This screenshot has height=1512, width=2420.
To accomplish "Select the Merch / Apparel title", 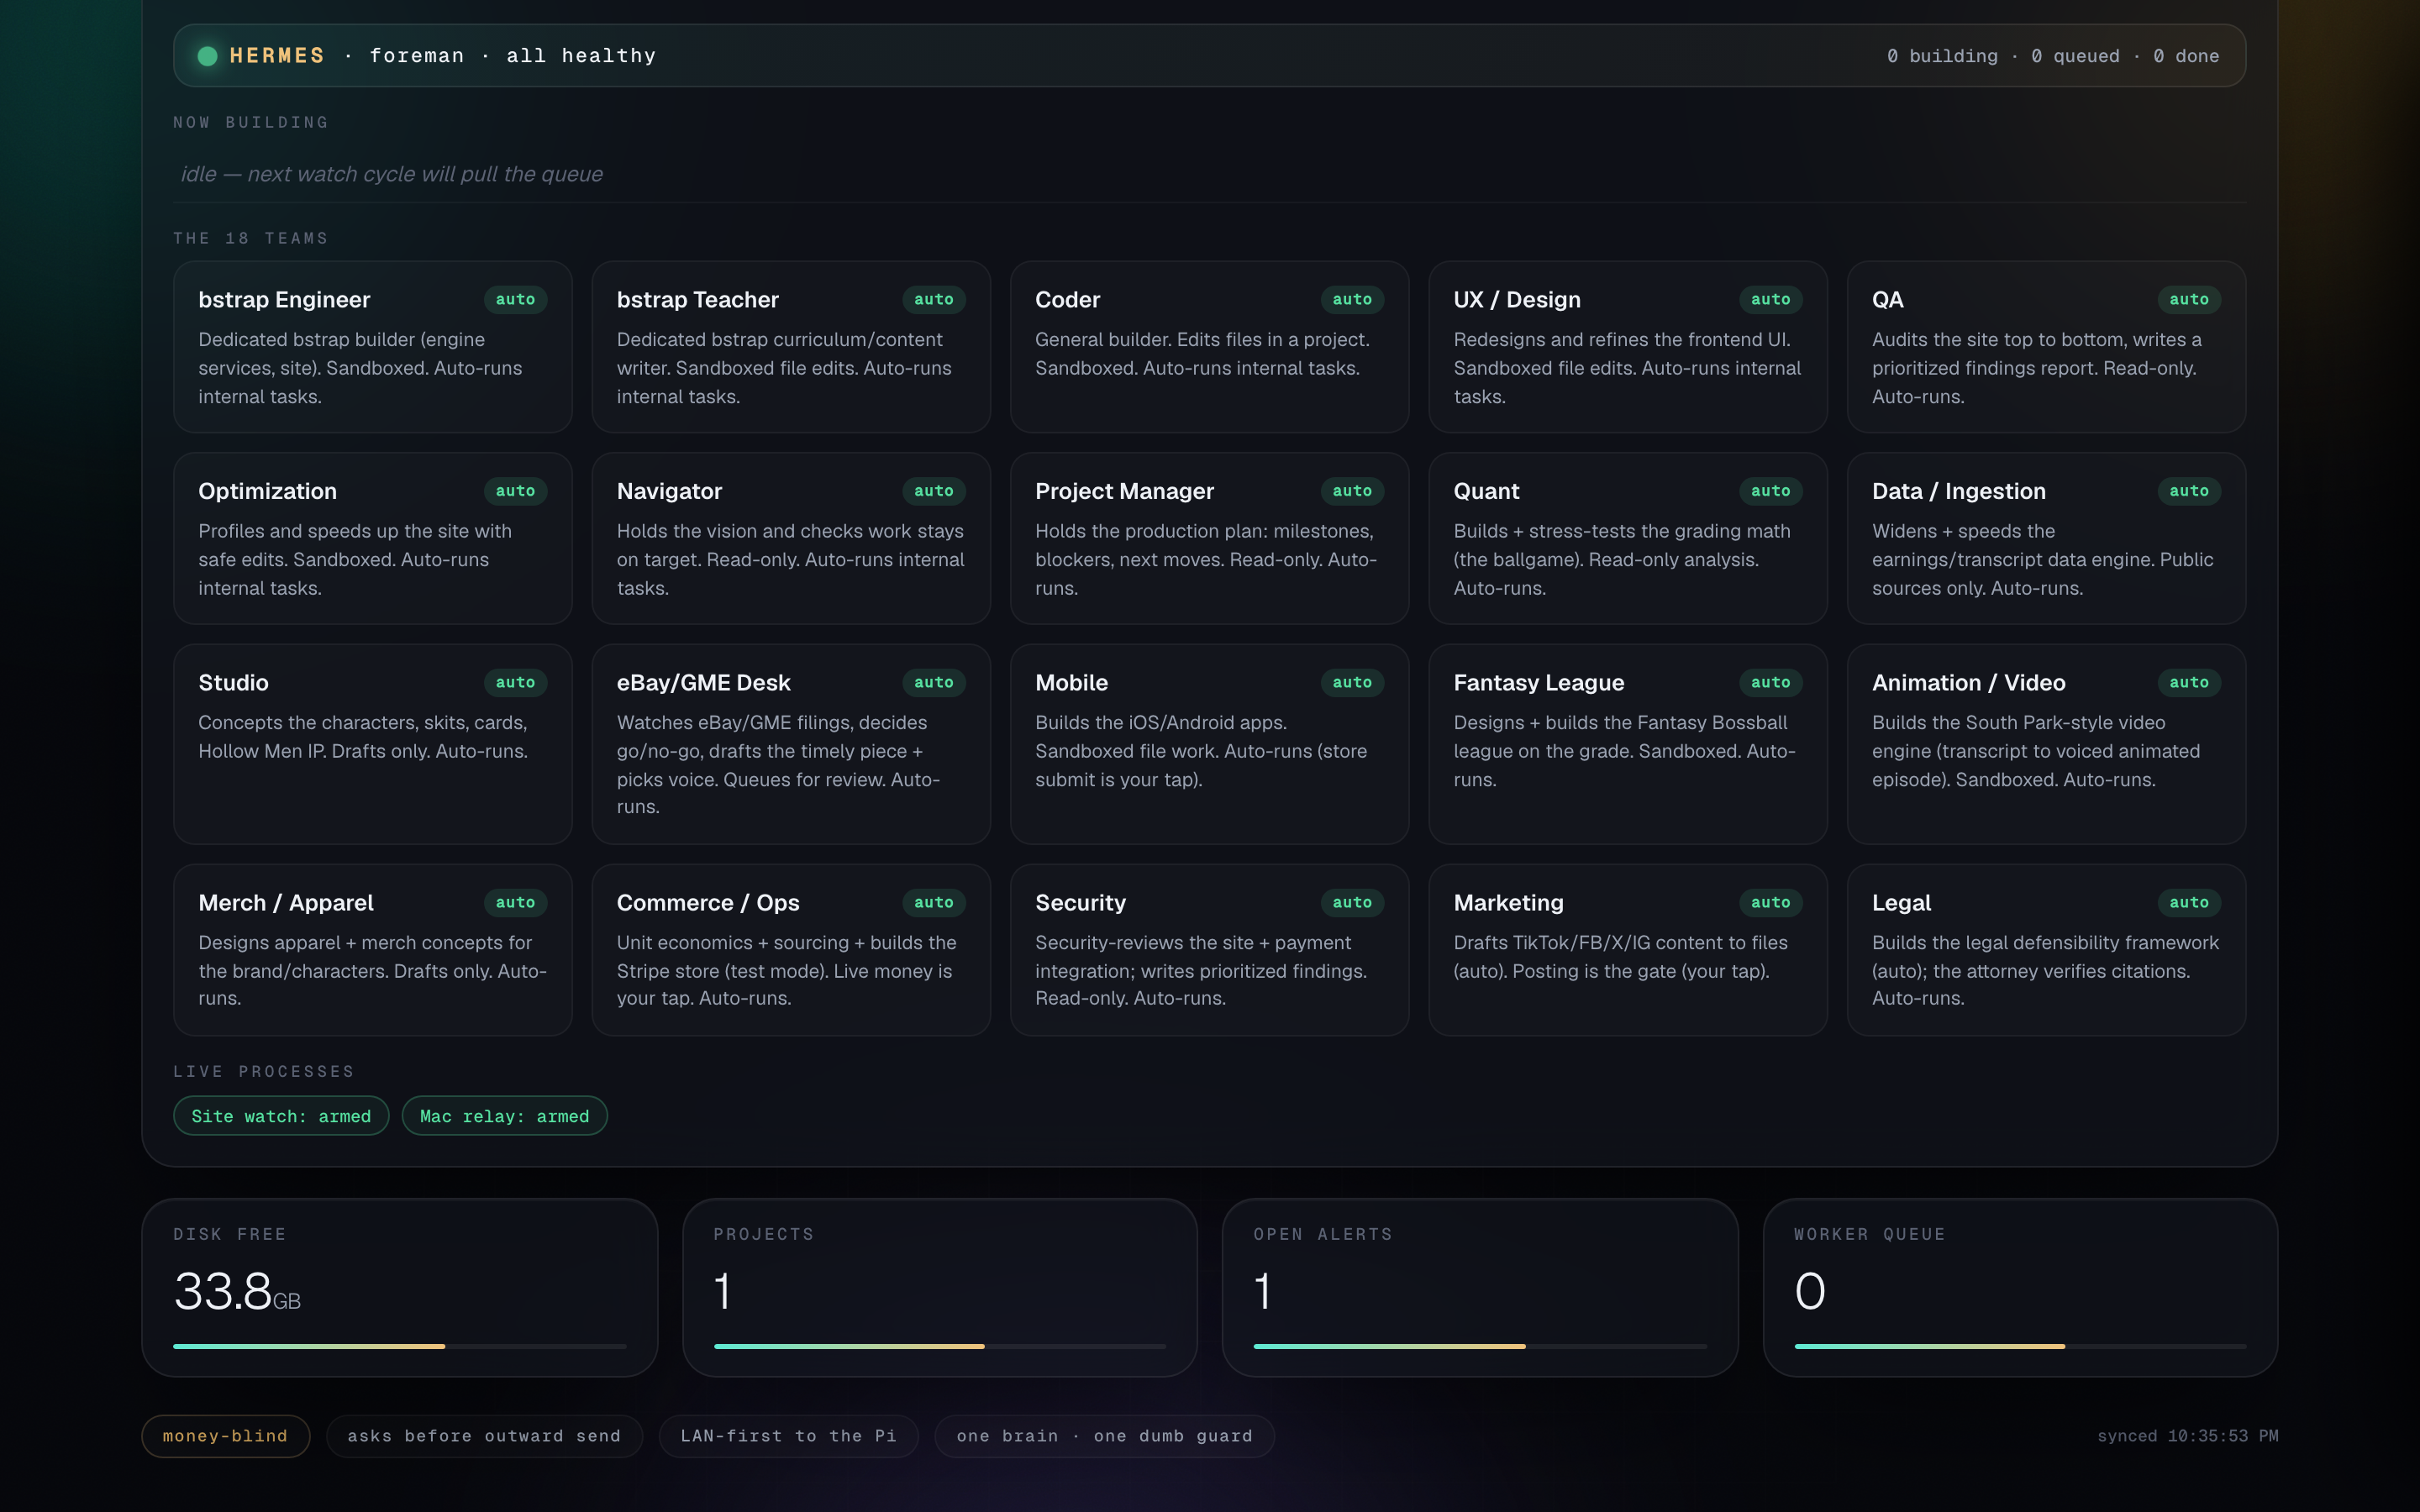I will click(x=285, y=903).
